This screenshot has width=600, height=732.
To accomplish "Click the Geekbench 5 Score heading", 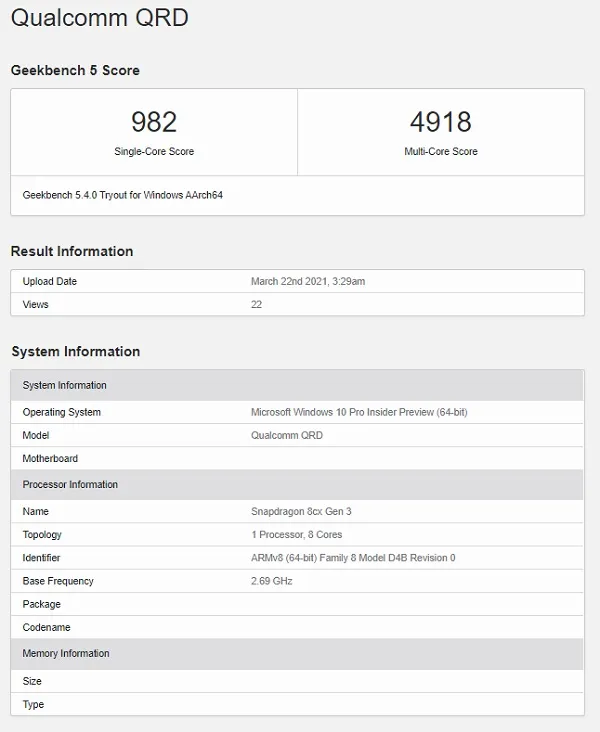I will point(75,70).
